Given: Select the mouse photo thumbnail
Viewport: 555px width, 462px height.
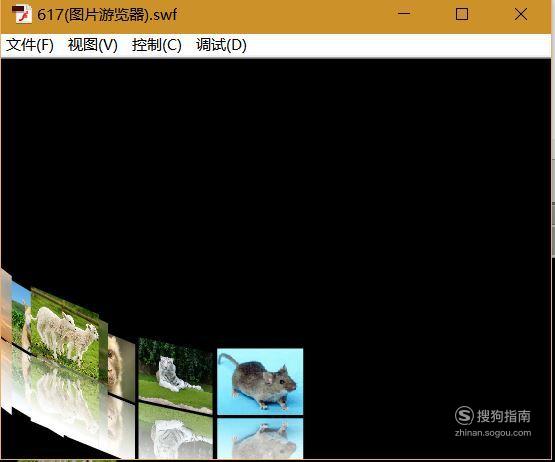Looking at the screenshot, I should (260, 381).
